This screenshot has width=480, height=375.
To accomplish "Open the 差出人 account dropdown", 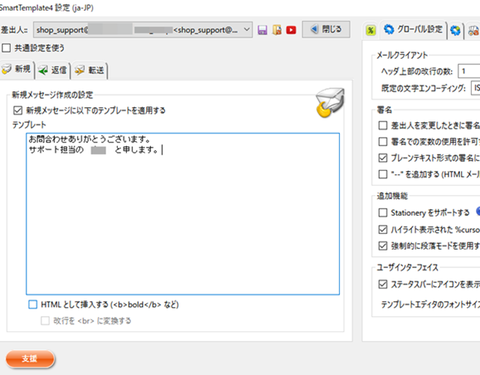I will (x=143, y=30).
